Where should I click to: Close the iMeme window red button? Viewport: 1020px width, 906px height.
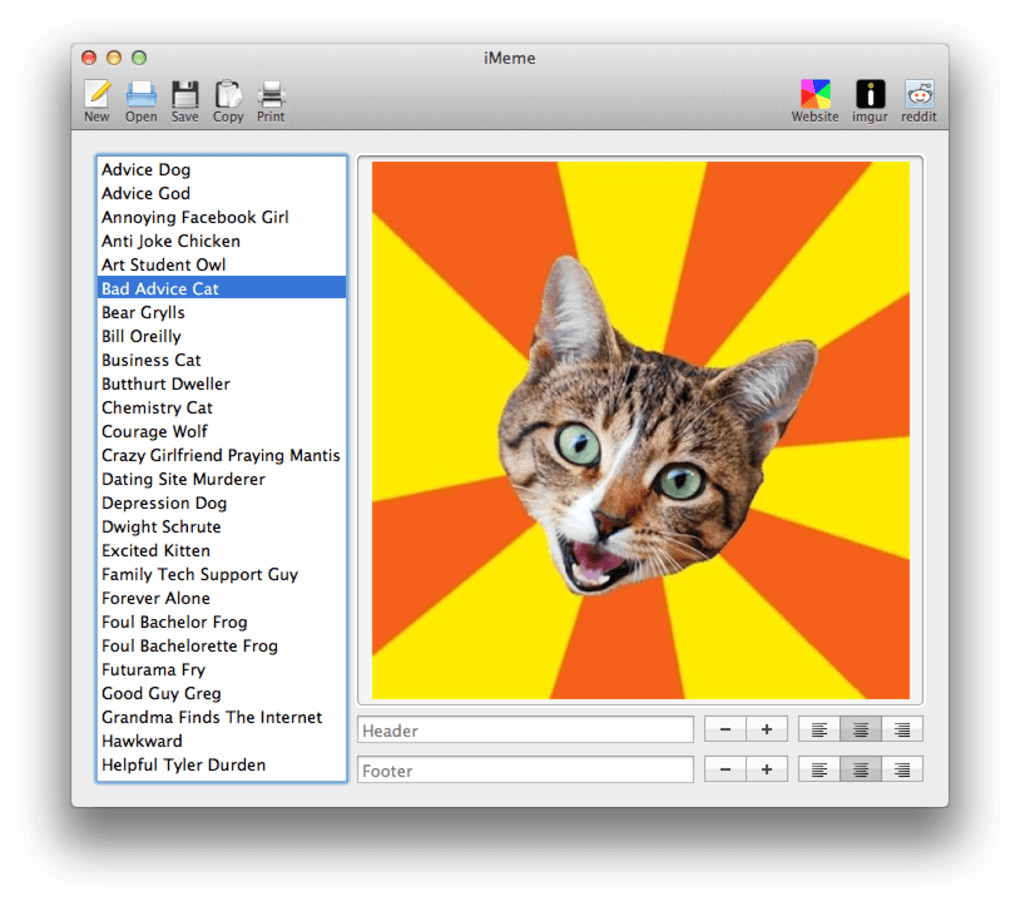89,58
